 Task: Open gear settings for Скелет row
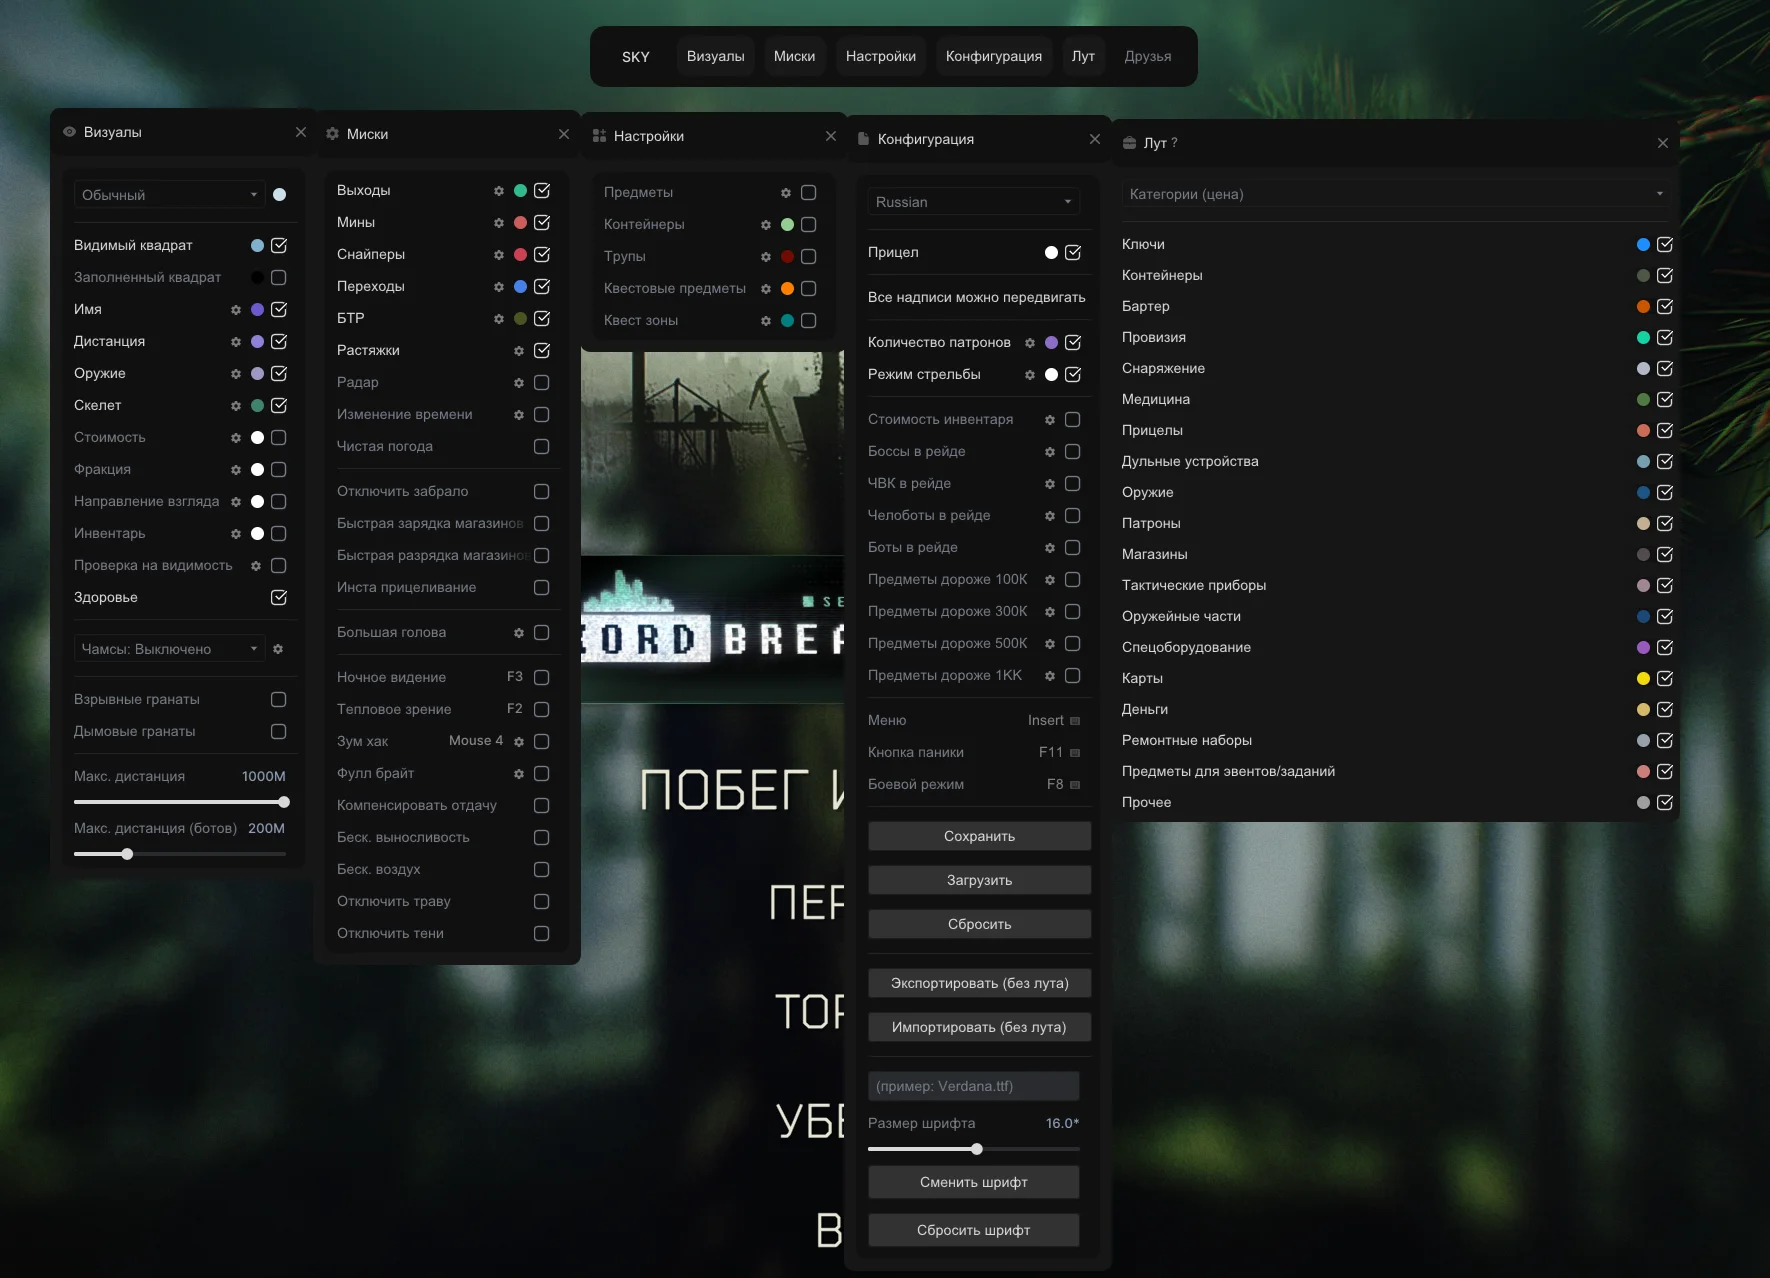point(236,406)
